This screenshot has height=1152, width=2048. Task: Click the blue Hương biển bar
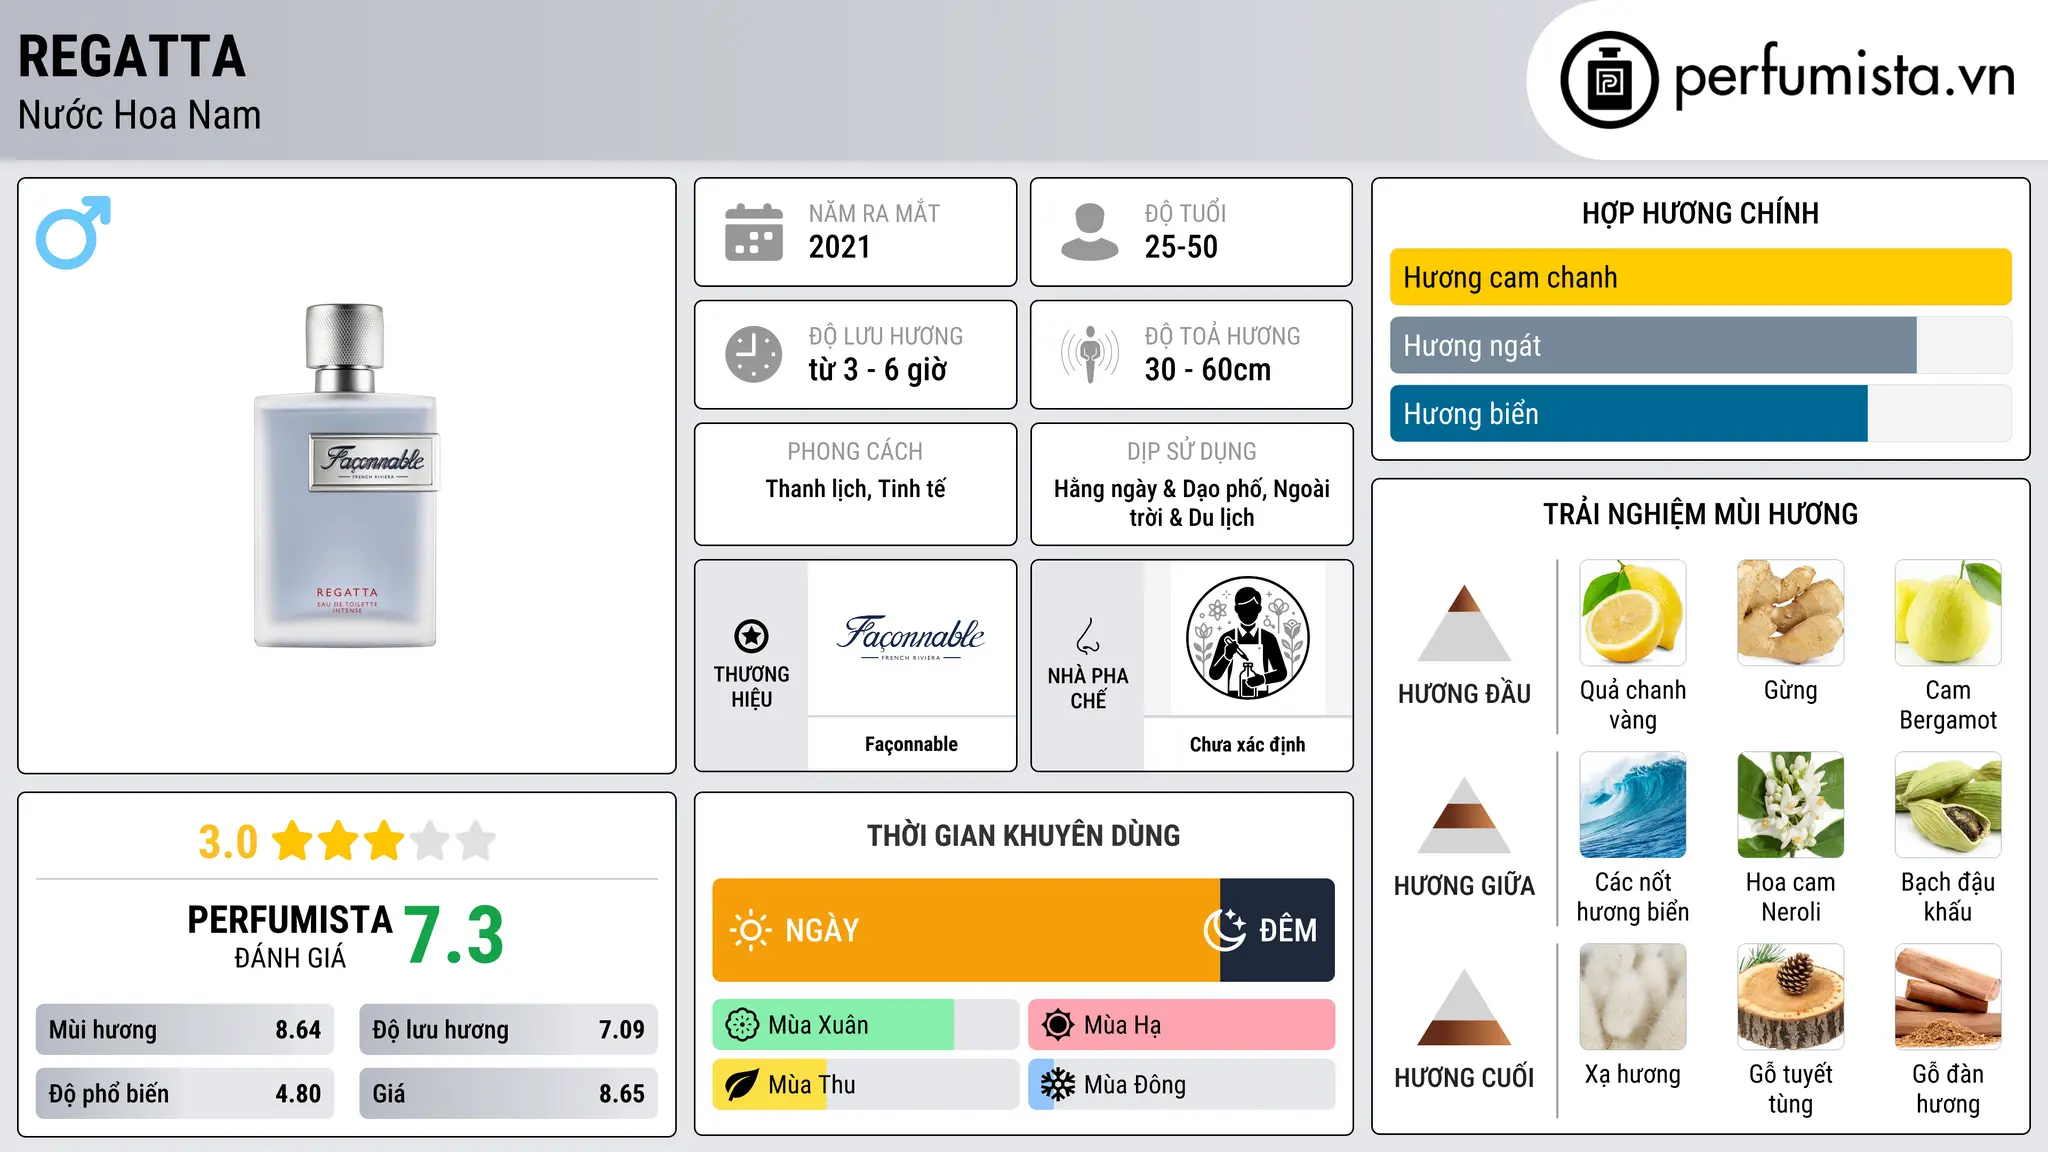[1629, 413]
